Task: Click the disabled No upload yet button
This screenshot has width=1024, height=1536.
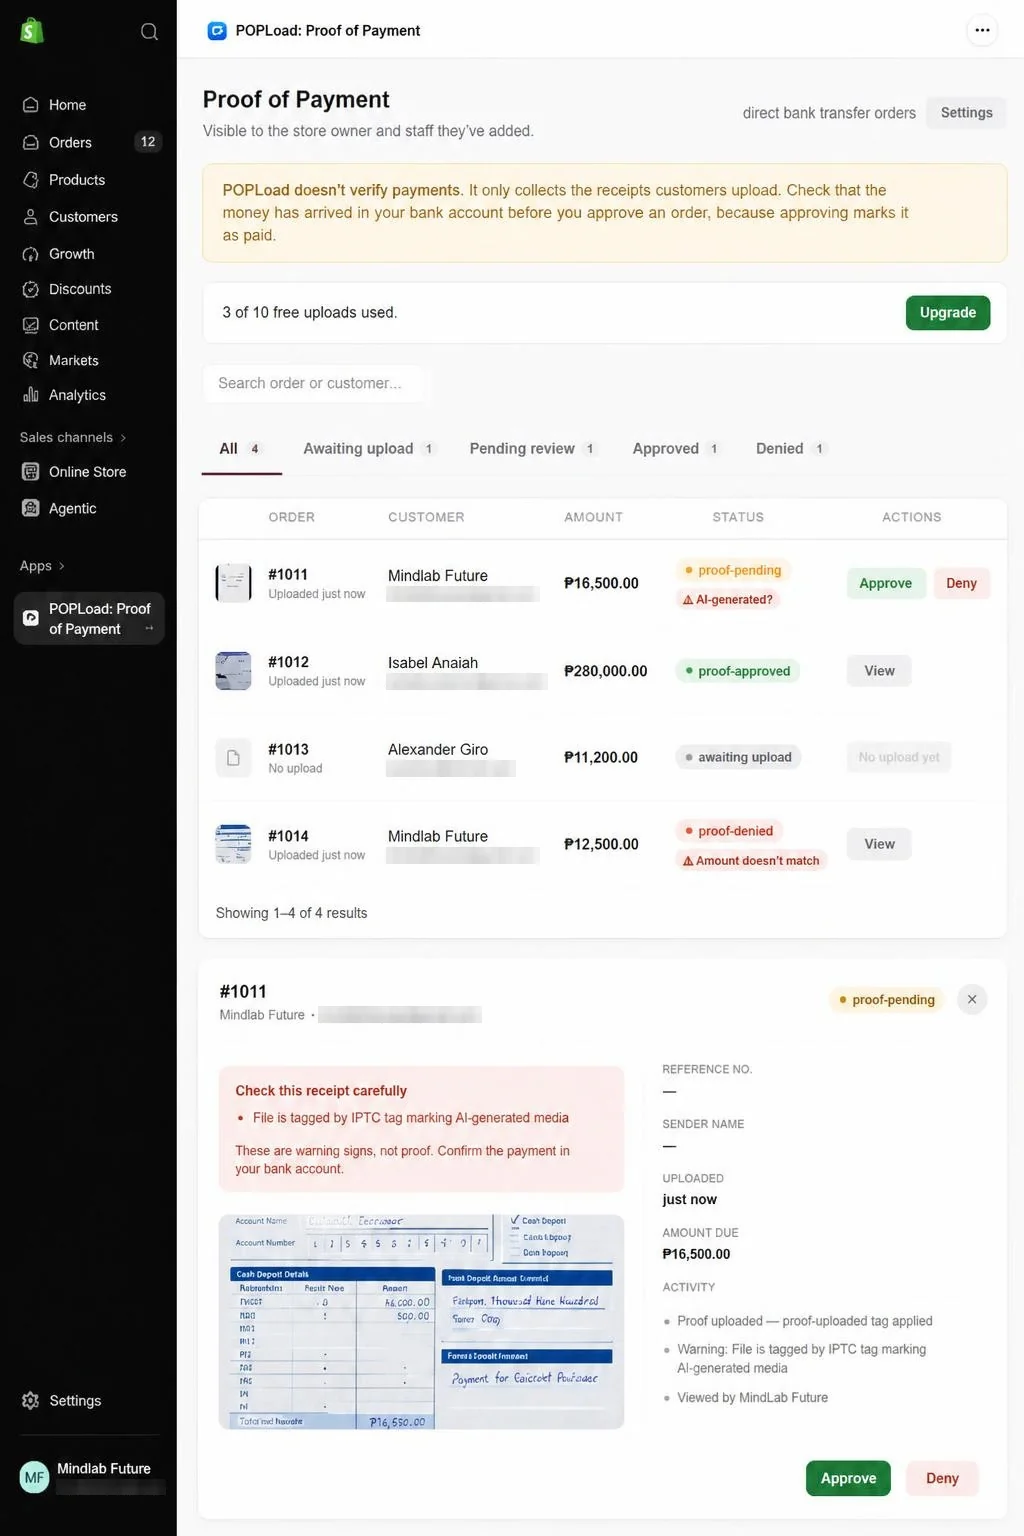Action: point(899,757)
